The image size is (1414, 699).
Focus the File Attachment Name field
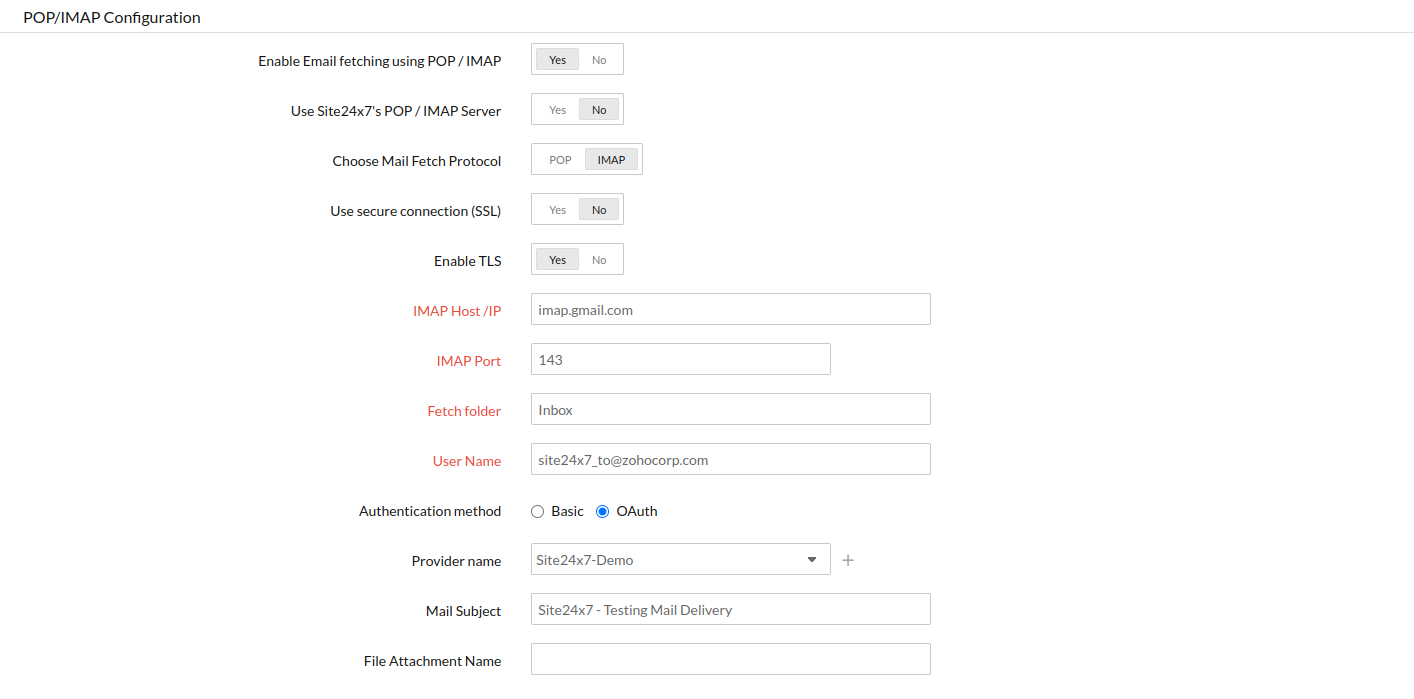click(730, 659)
